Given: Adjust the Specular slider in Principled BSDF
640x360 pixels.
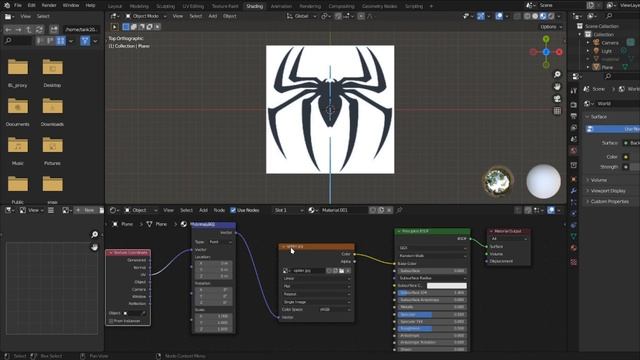Looking at the screenshot, I should [432, 315].
